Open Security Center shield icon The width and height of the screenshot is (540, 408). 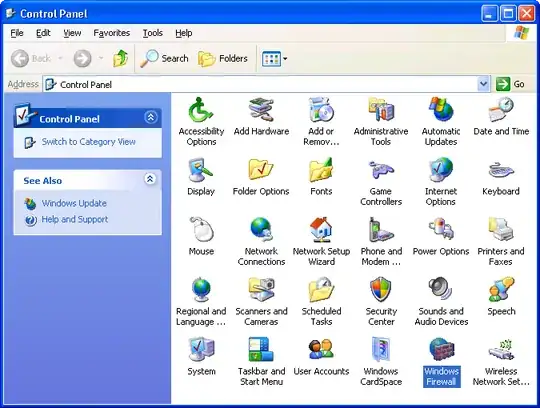click(x=381, y=290)
